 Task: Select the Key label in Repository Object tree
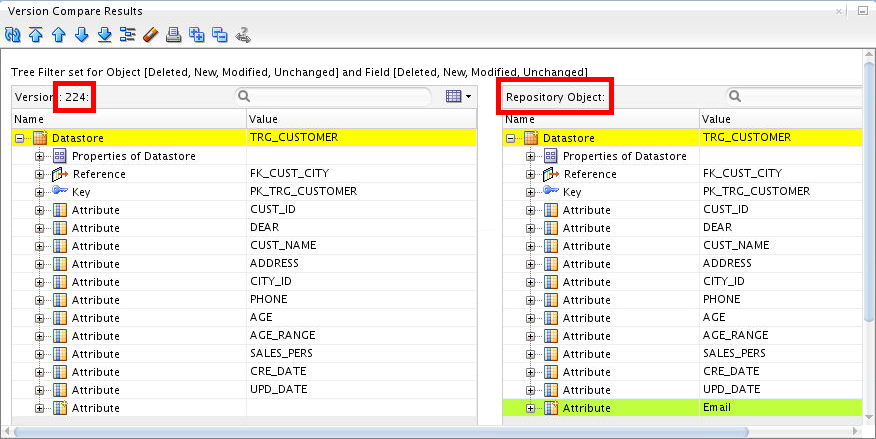pos(572,192)
